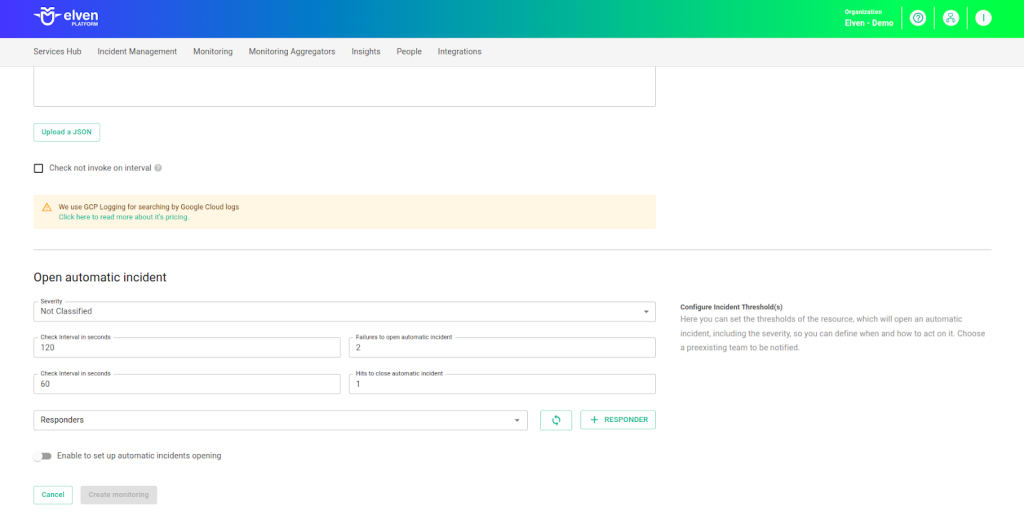Open the Integrations menu
The width and height of the screenshot is (1024, 511).
click(460, 52)
